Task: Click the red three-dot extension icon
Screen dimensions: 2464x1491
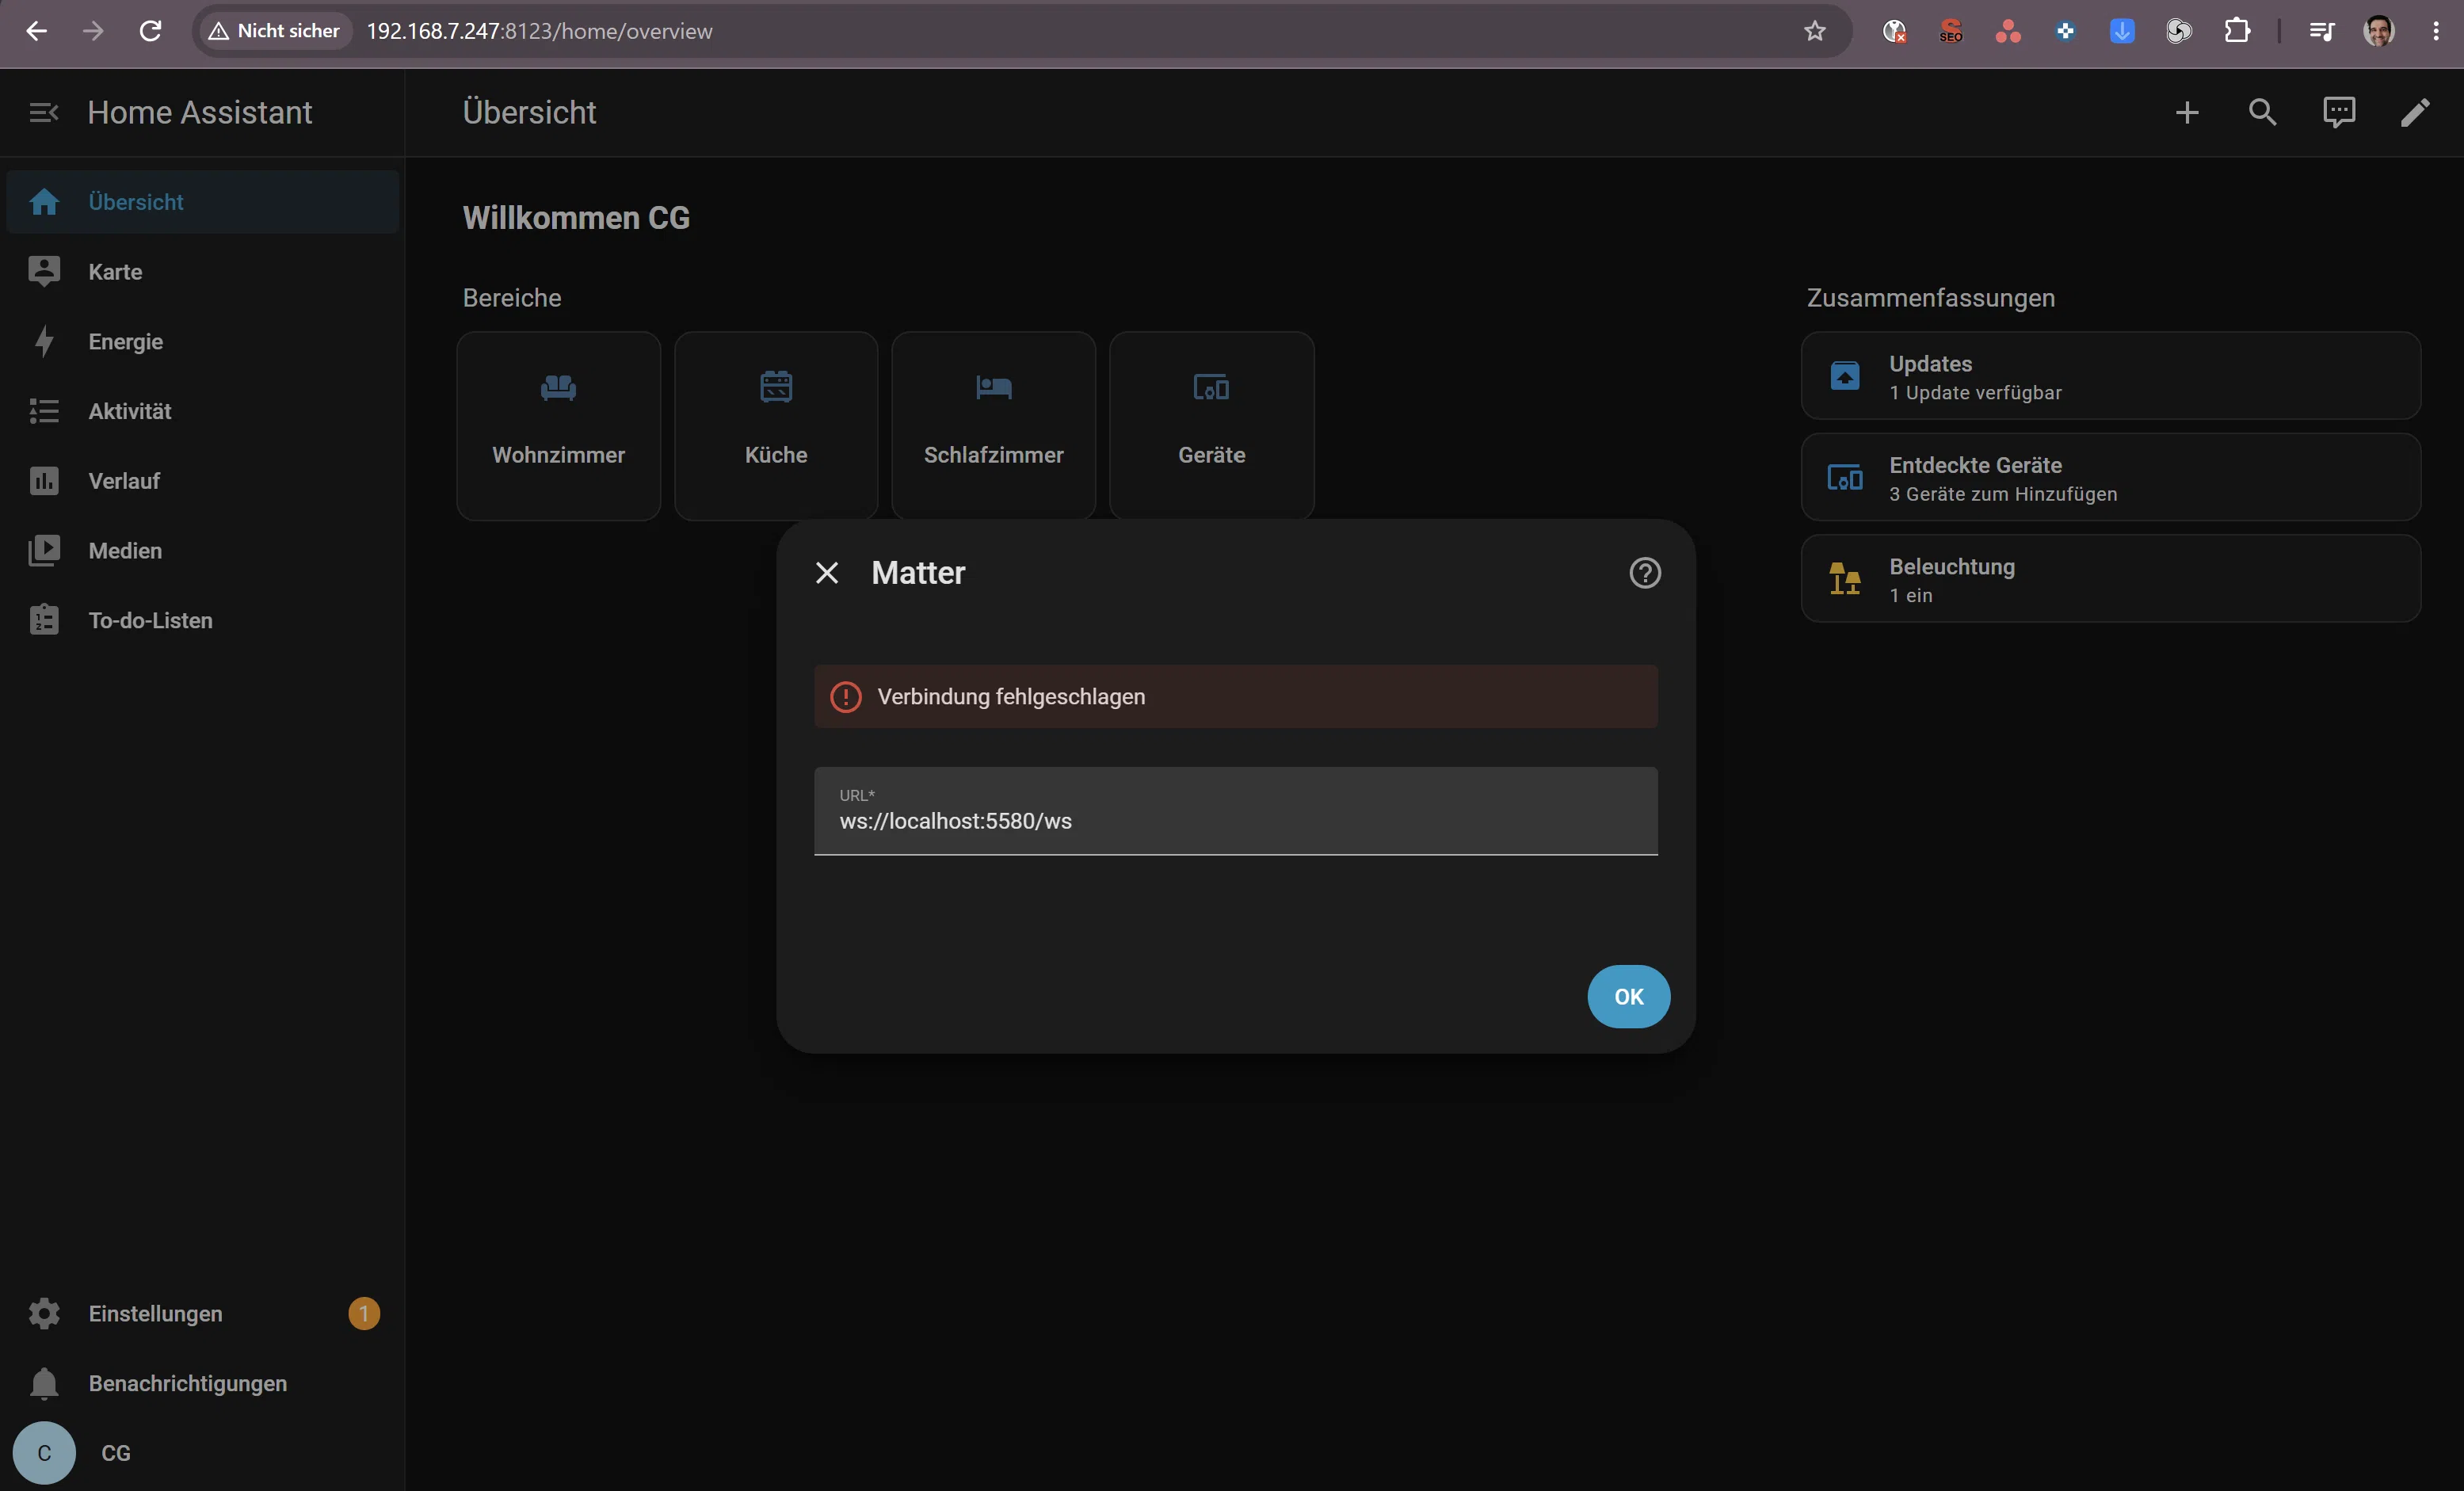Action: pyautogui.click(x=2008, y=31)
